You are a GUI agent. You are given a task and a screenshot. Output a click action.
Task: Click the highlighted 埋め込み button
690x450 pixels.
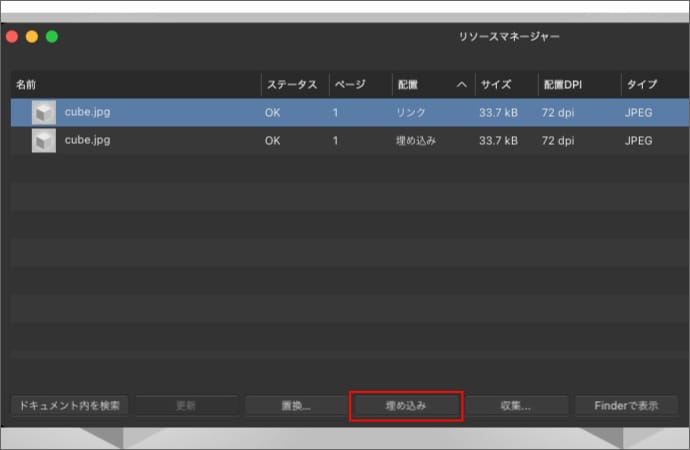(x=406, y=406)
